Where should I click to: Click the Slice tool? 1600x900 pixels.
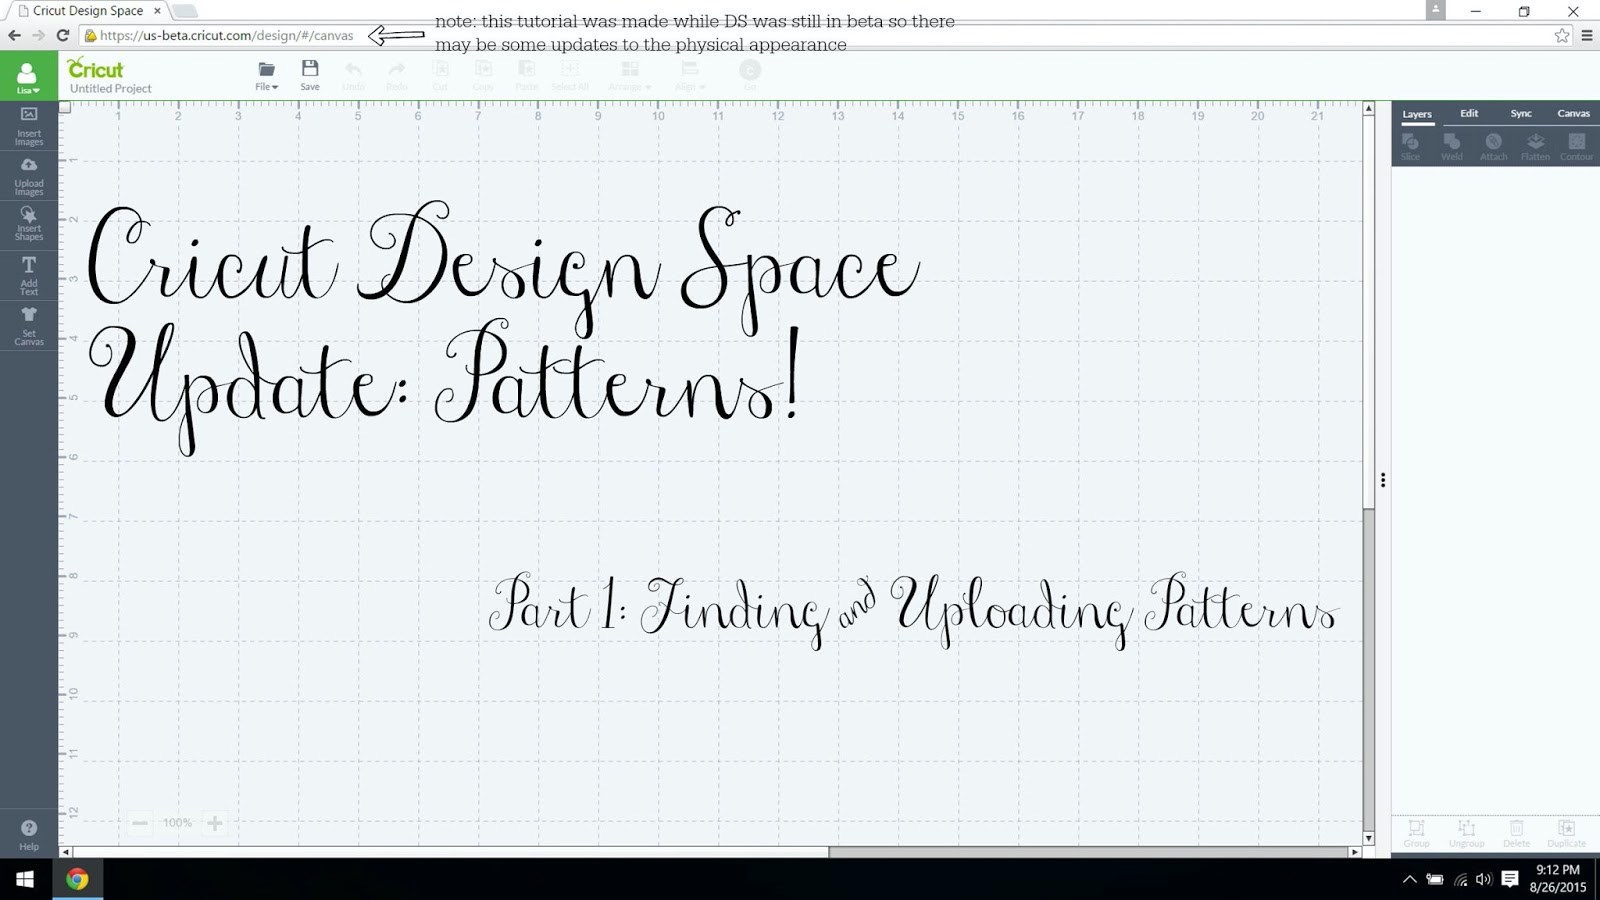1411,147
